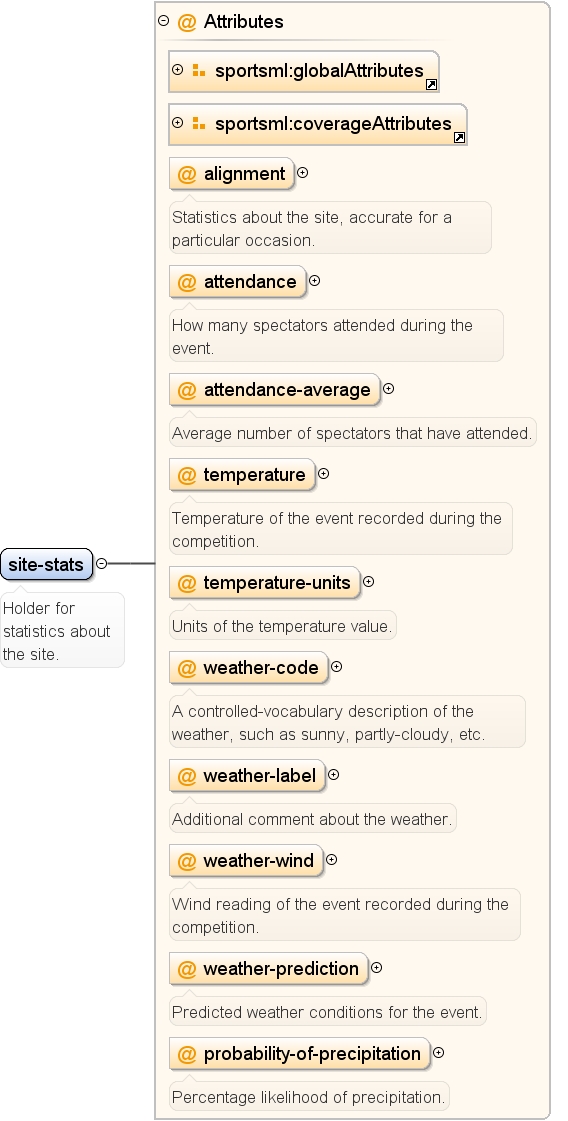Expand attendance-average details plus icon
The width and height of the screenshot is (568, 1121).
coord(388,388)
